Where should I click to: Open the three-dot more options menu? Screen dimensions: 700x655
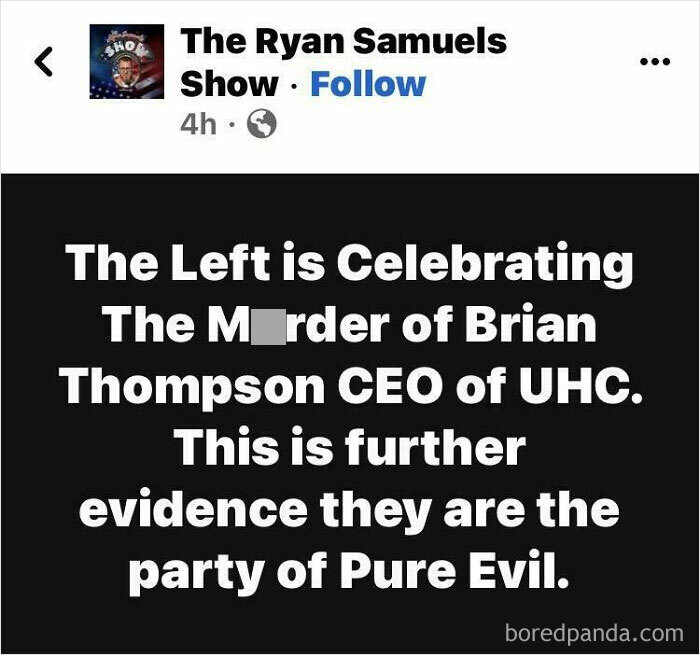(x=655, y=62)
